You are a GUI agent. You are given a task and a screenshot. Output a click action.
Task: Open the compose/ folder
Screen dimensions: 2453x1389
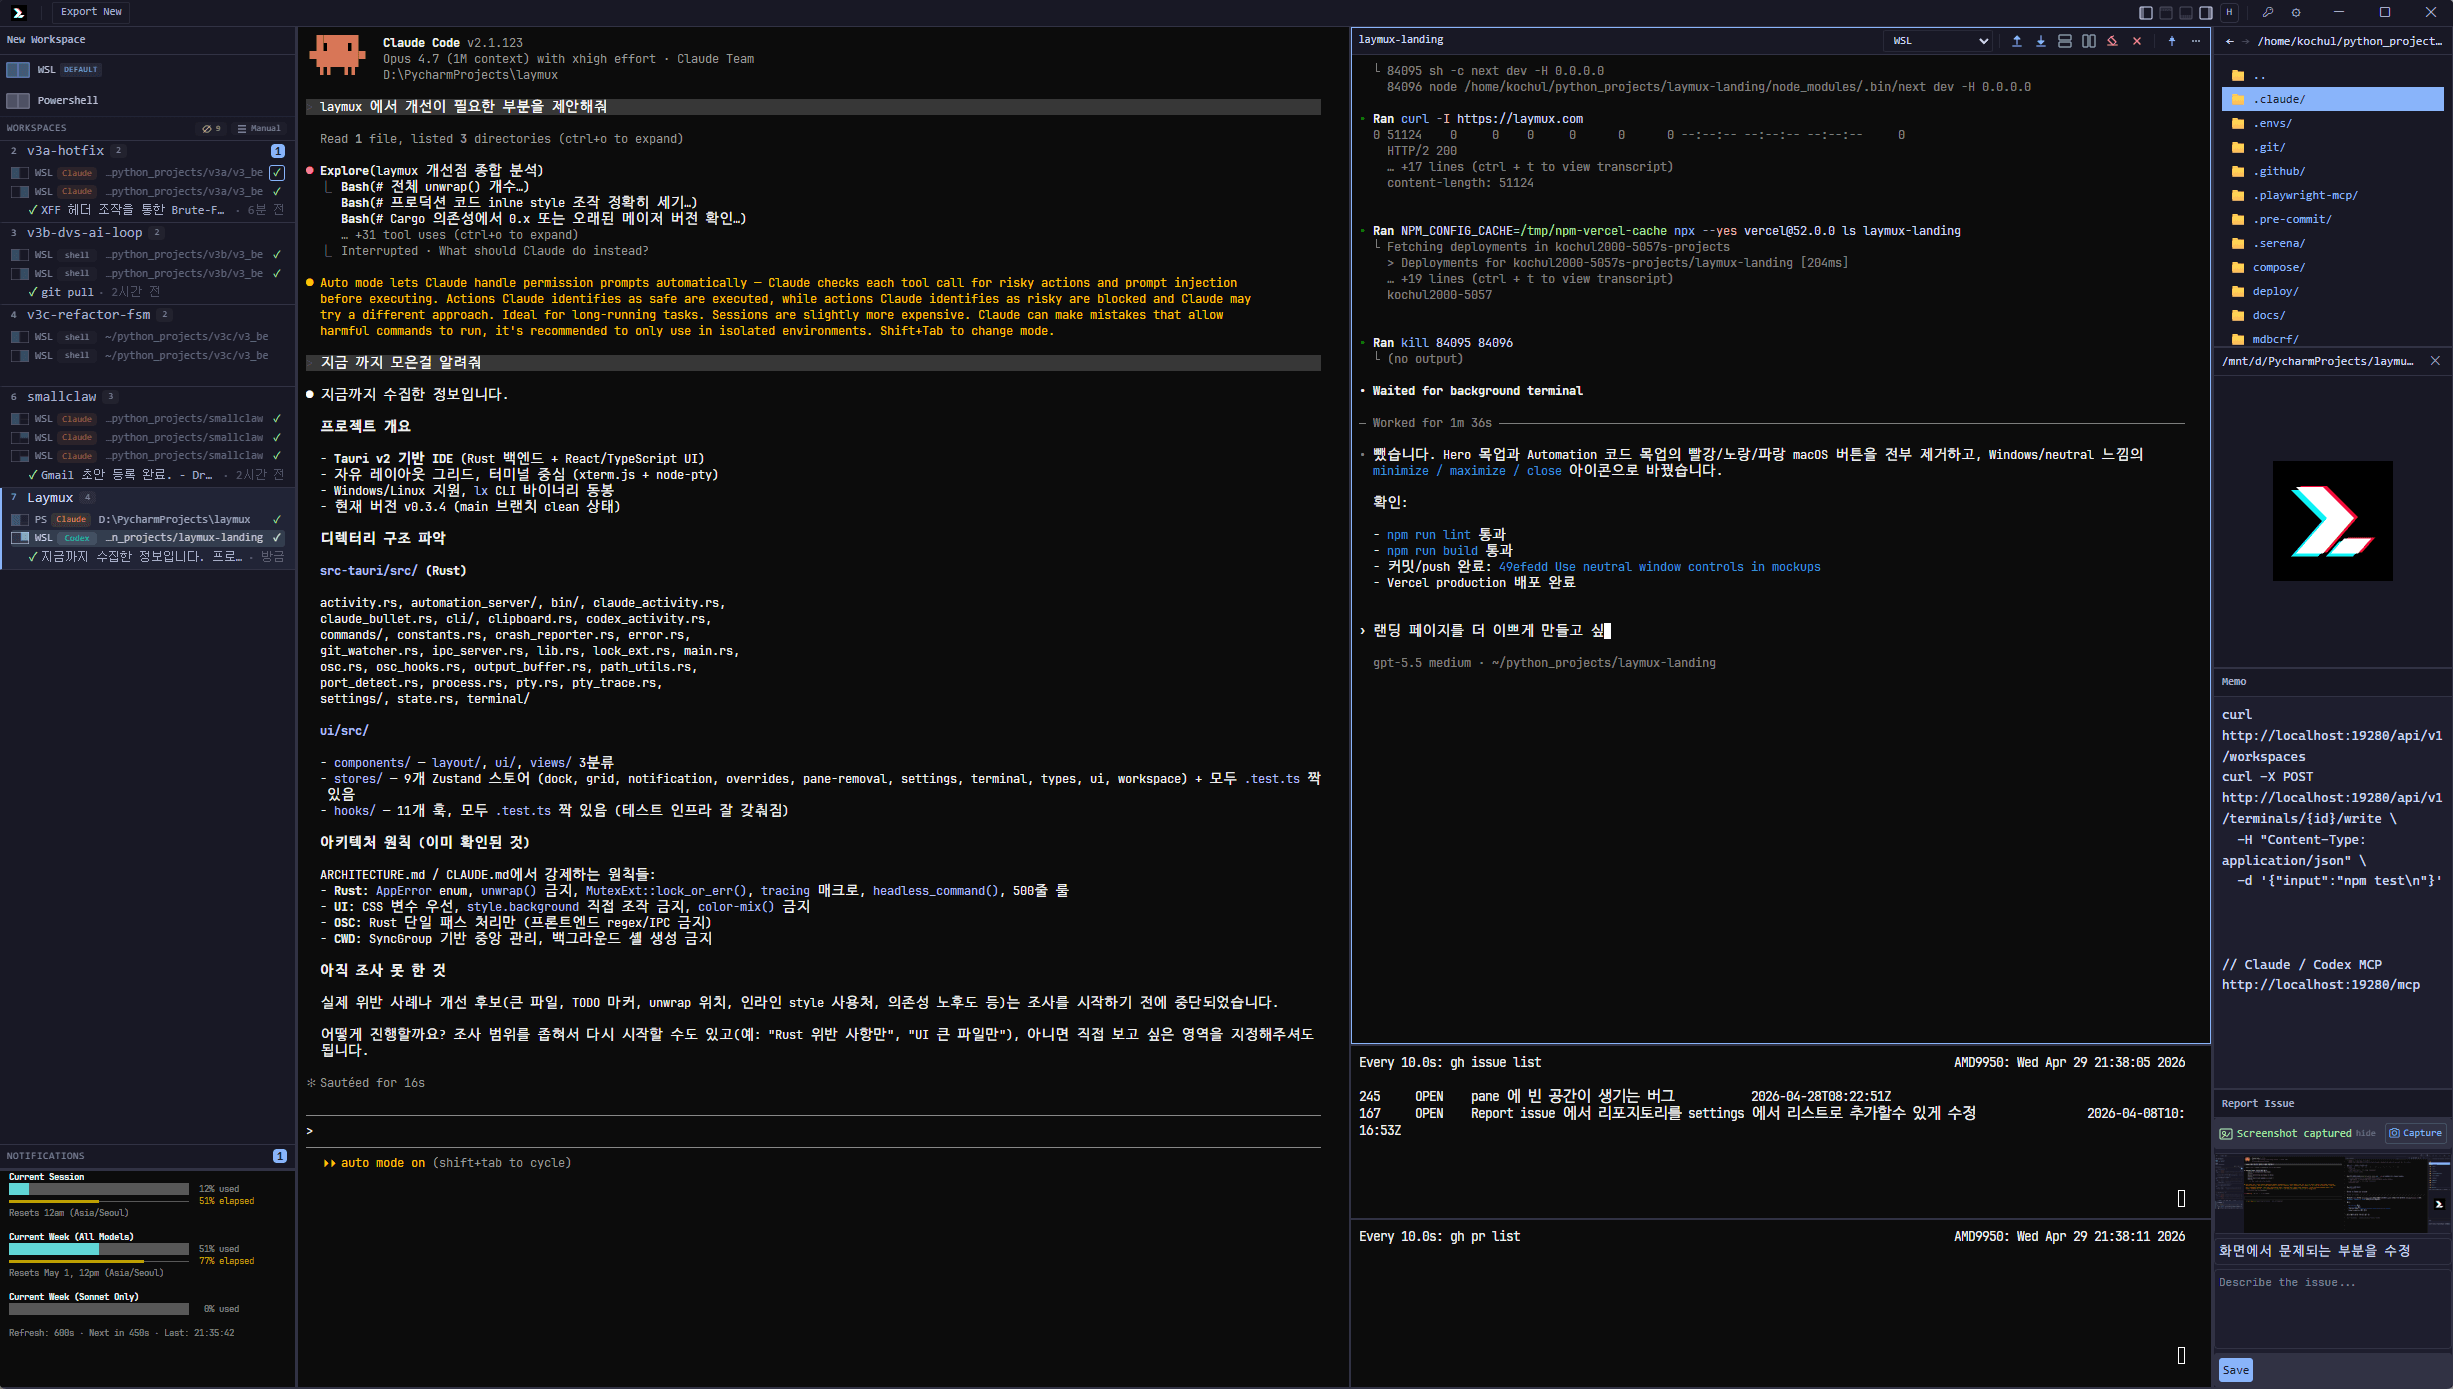(2332, 267)
